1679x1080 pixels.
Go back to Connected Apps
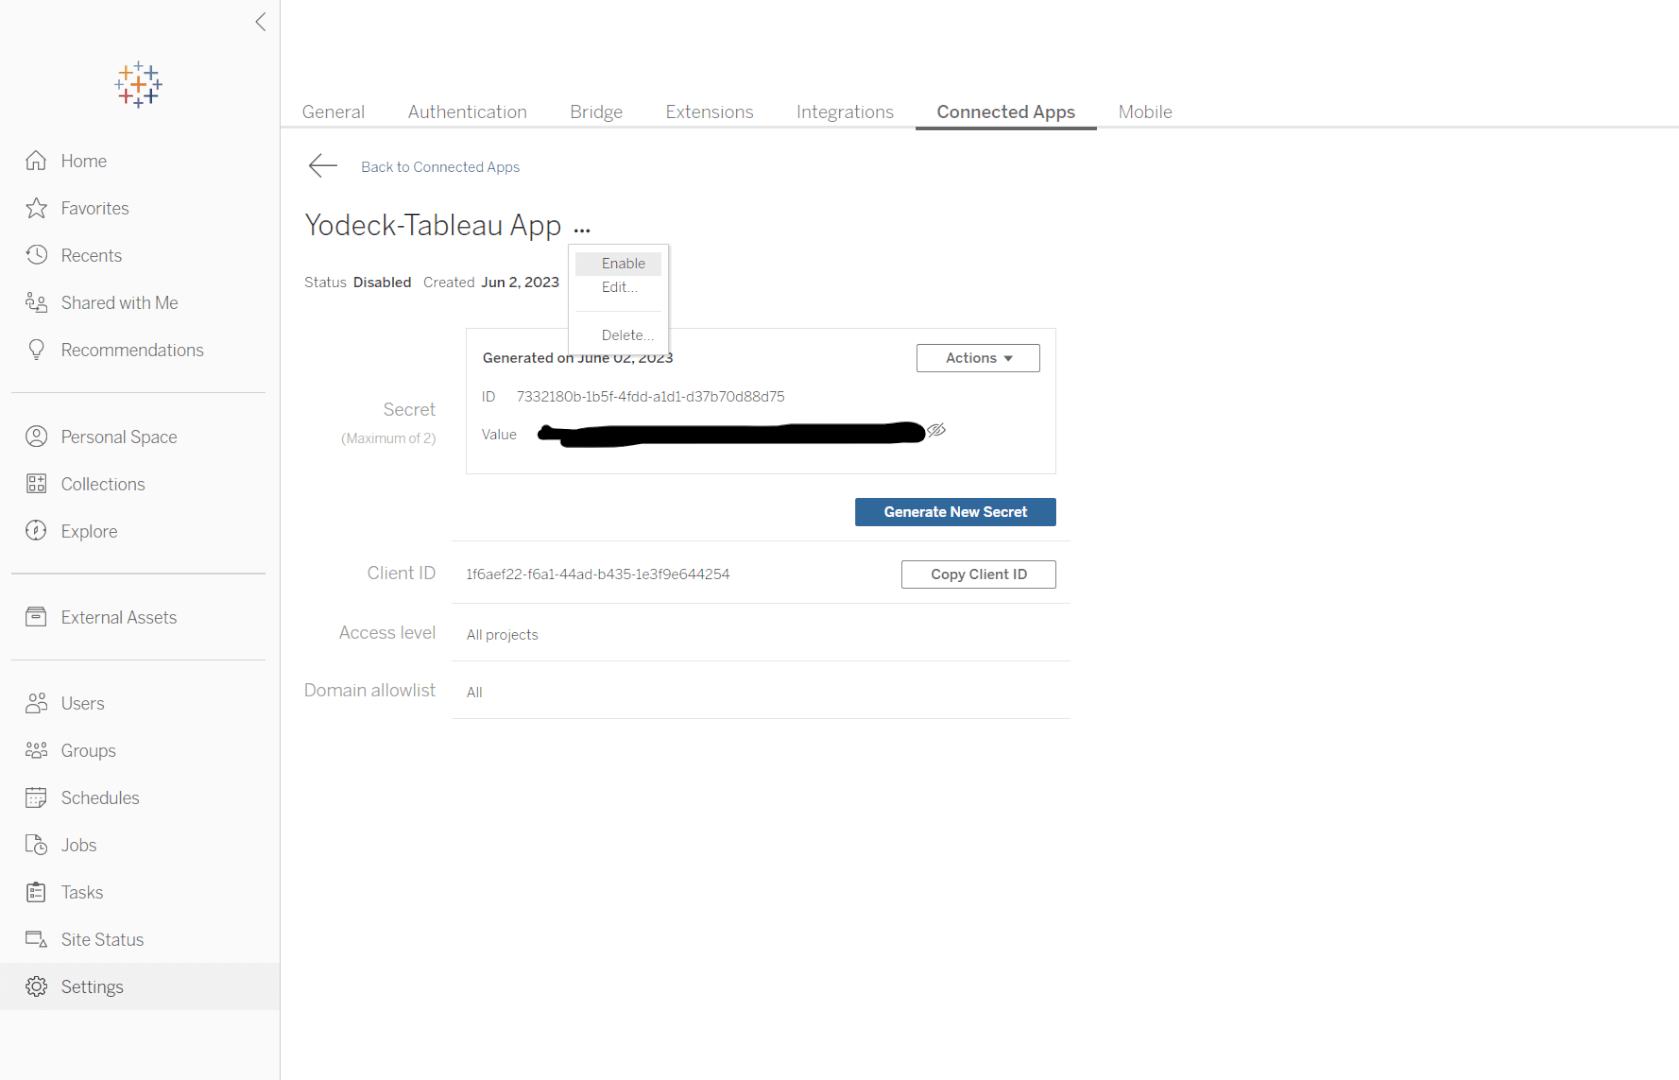click(440, 166)
